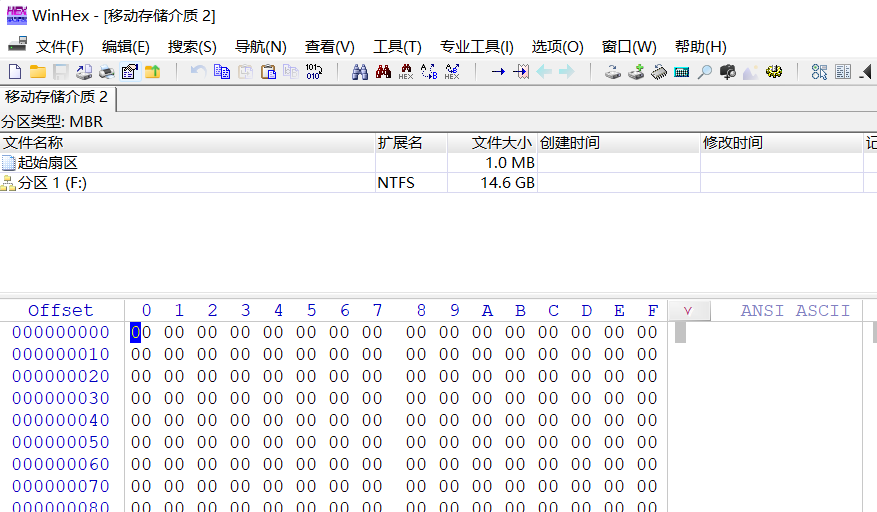Open the dropdown arrow beside ANSI ASCII

(x=689, y=311)
